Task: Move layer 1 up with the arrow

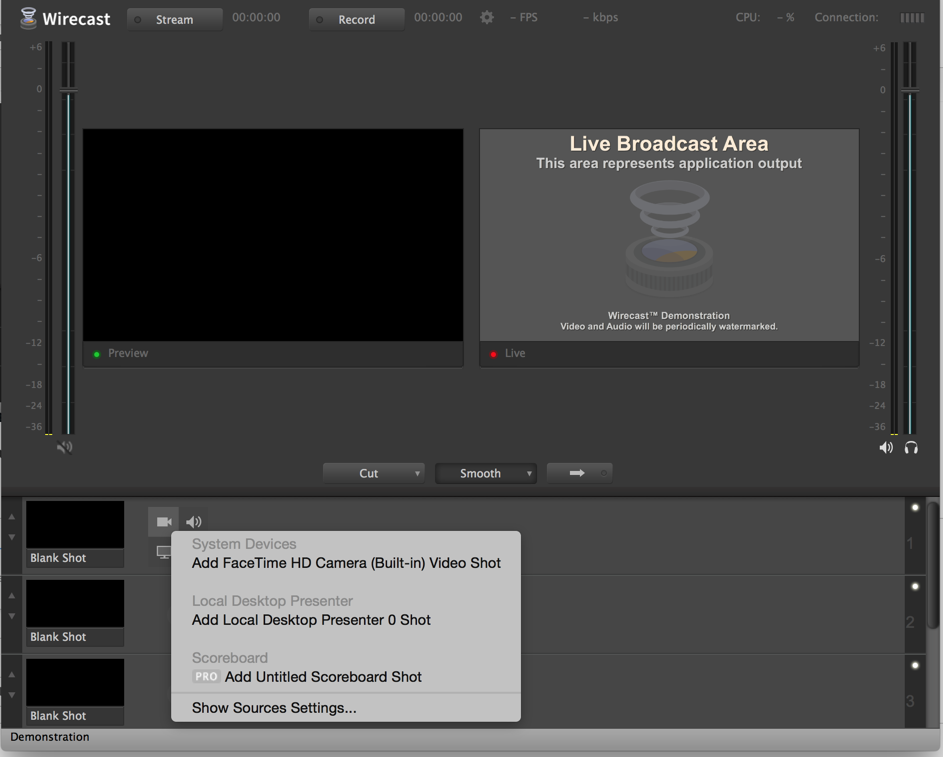Action: coord(11,516)
